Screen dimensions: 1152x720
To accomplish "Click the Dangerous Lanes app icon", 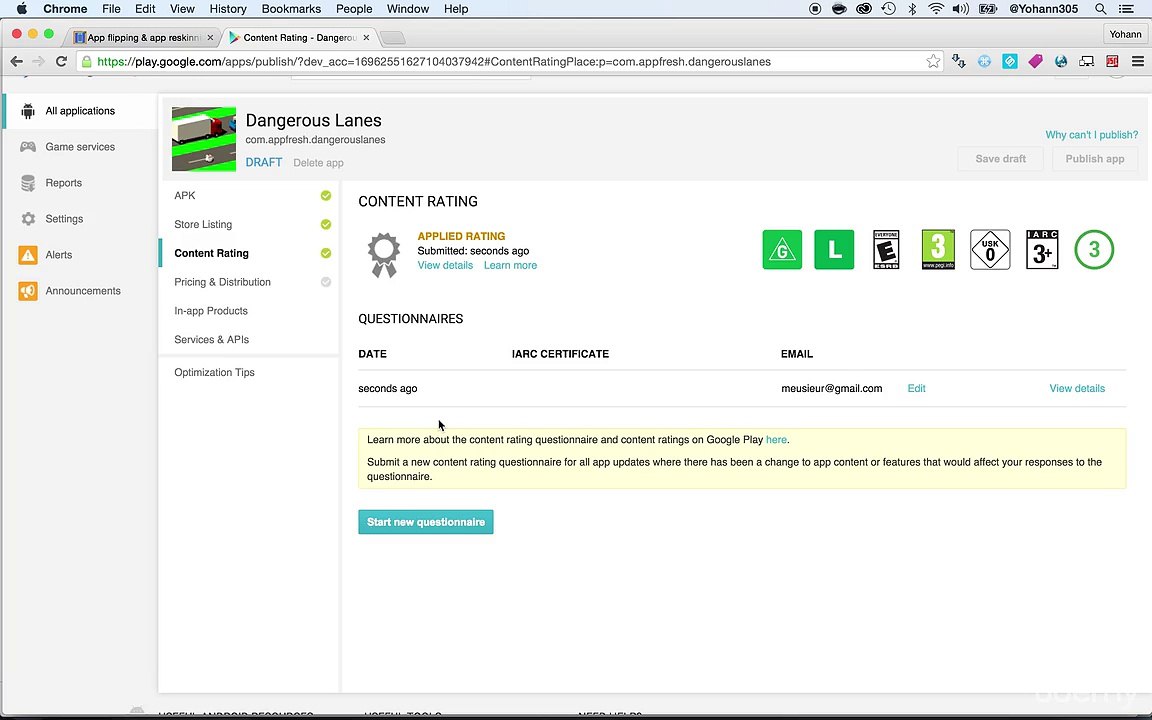I will [x=204, y=139].
